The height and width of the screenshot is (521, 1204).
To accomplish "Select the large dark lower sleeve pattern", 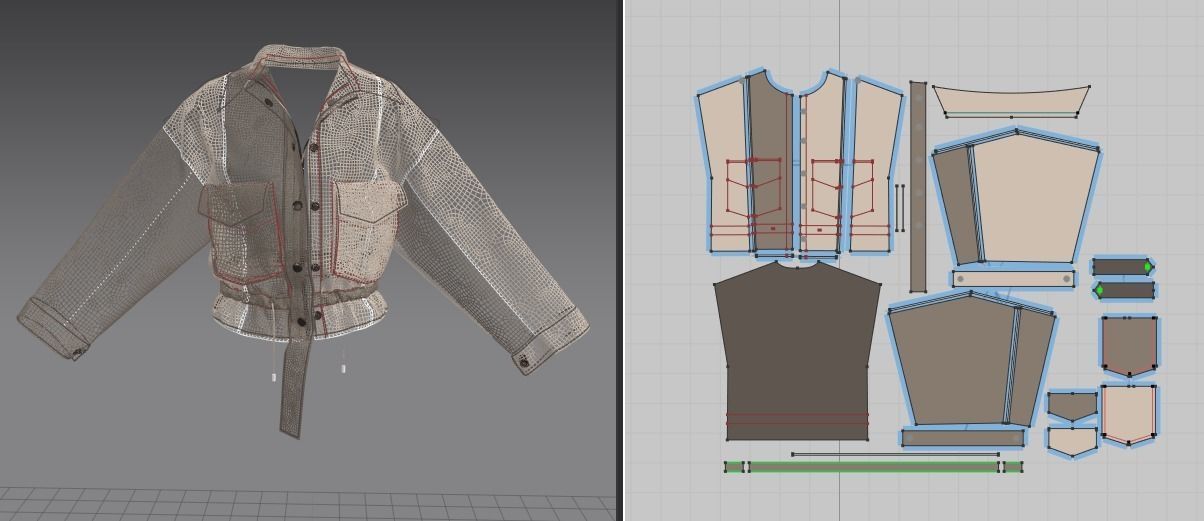I will pos(950,360).
